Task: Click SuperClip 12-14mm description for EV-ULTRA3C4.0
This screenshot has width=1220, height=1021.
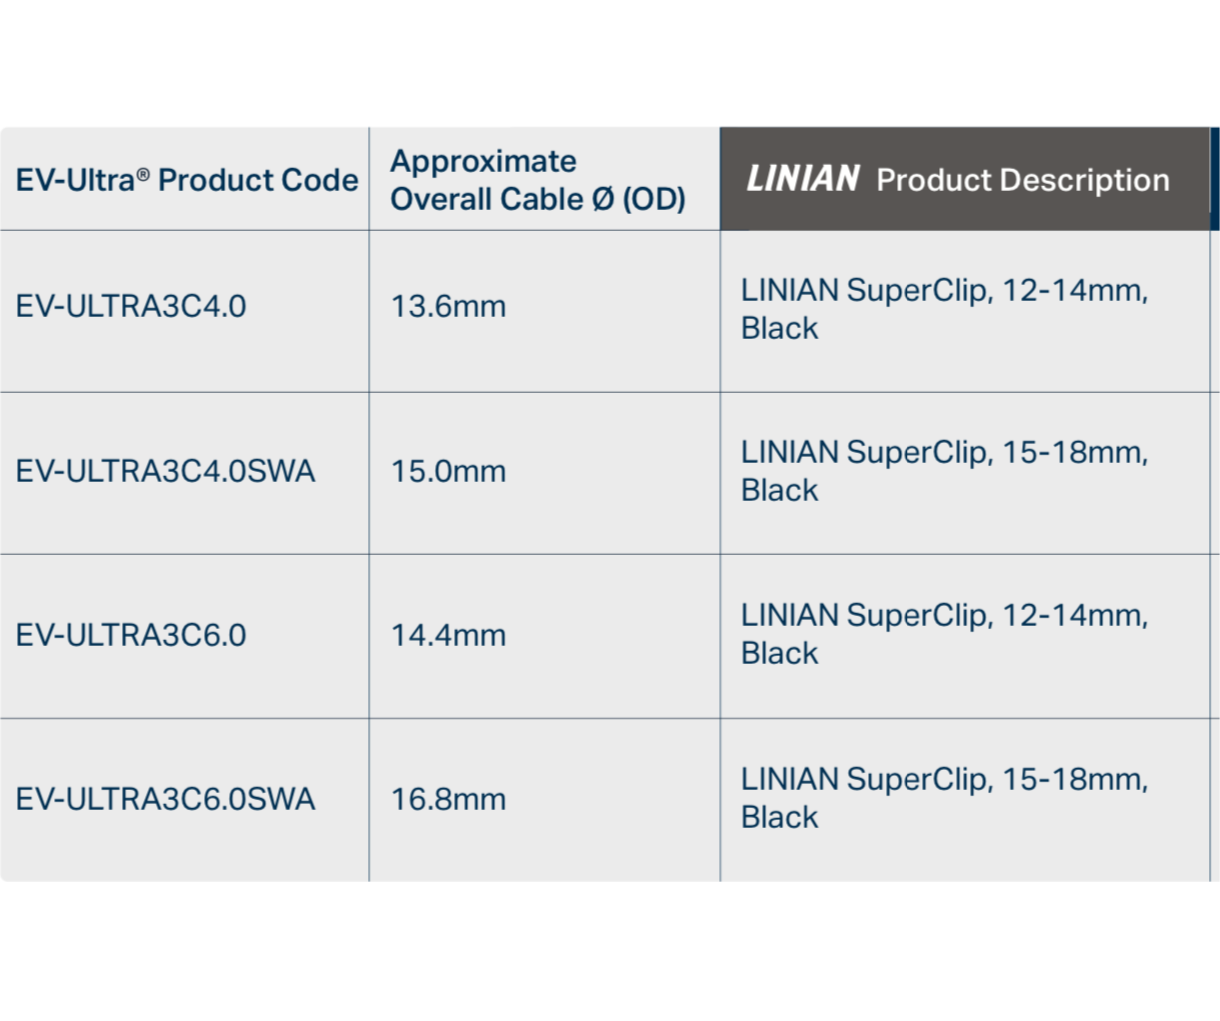Action: (944, 309)
